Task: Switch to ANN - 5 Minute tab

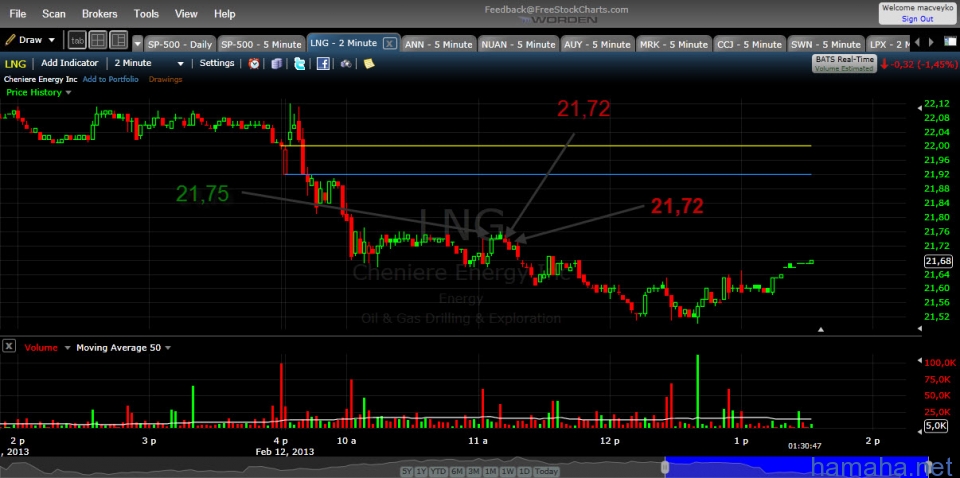Action: tap(439, 44)
